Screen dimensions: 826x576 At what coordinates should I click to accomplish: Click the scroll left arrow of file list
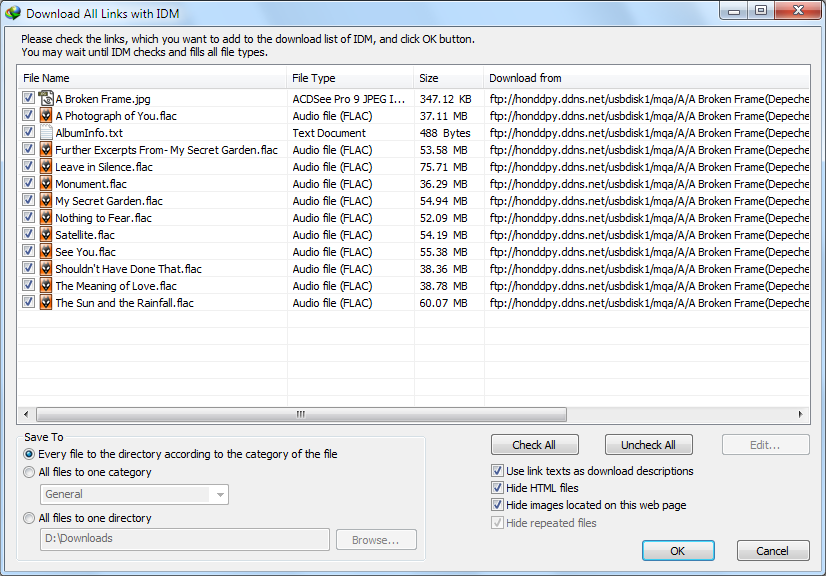tap(26, 414)
